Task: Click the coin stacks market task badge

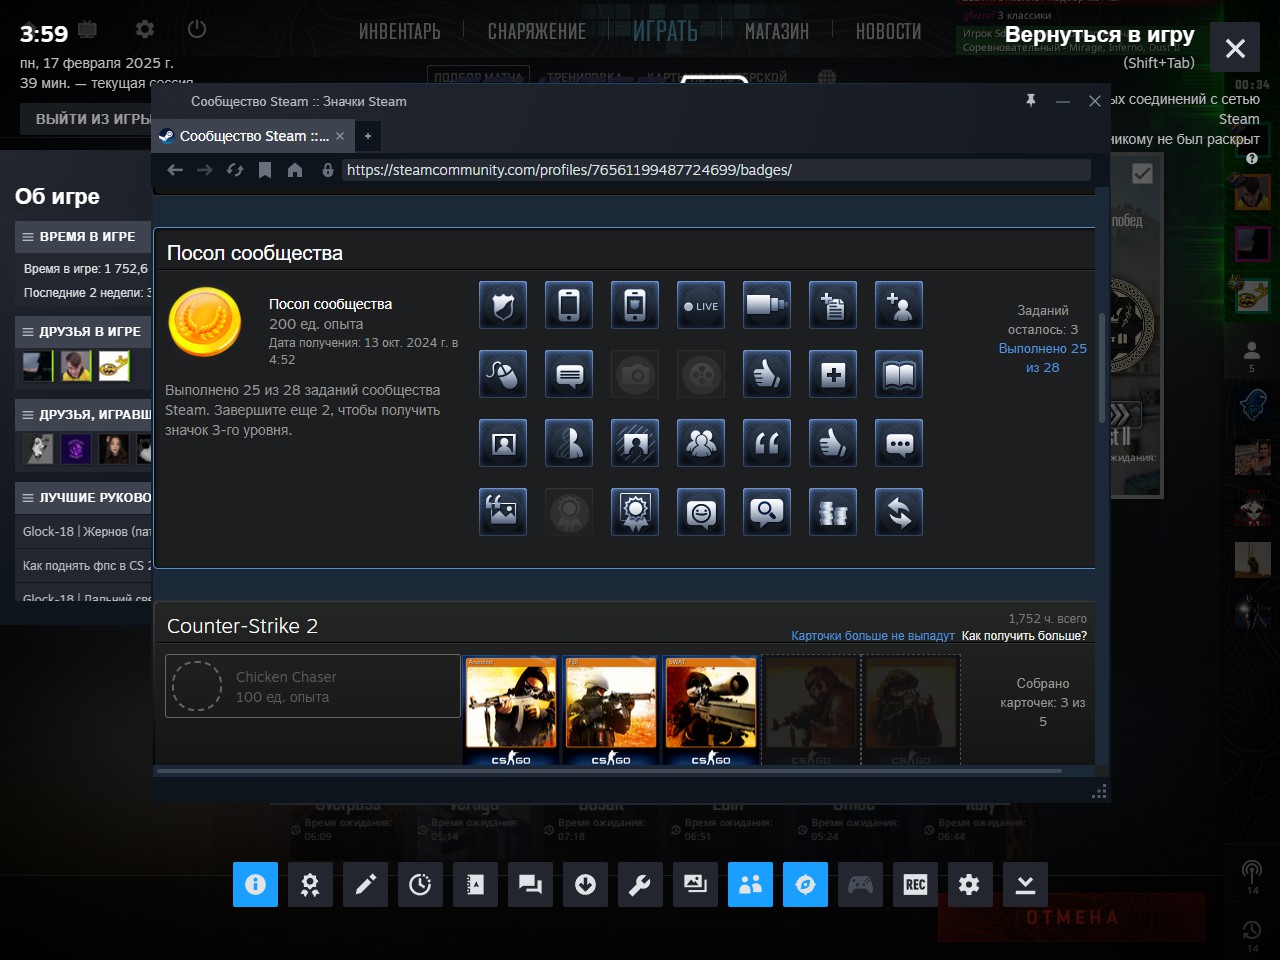Action: (833, 512)
